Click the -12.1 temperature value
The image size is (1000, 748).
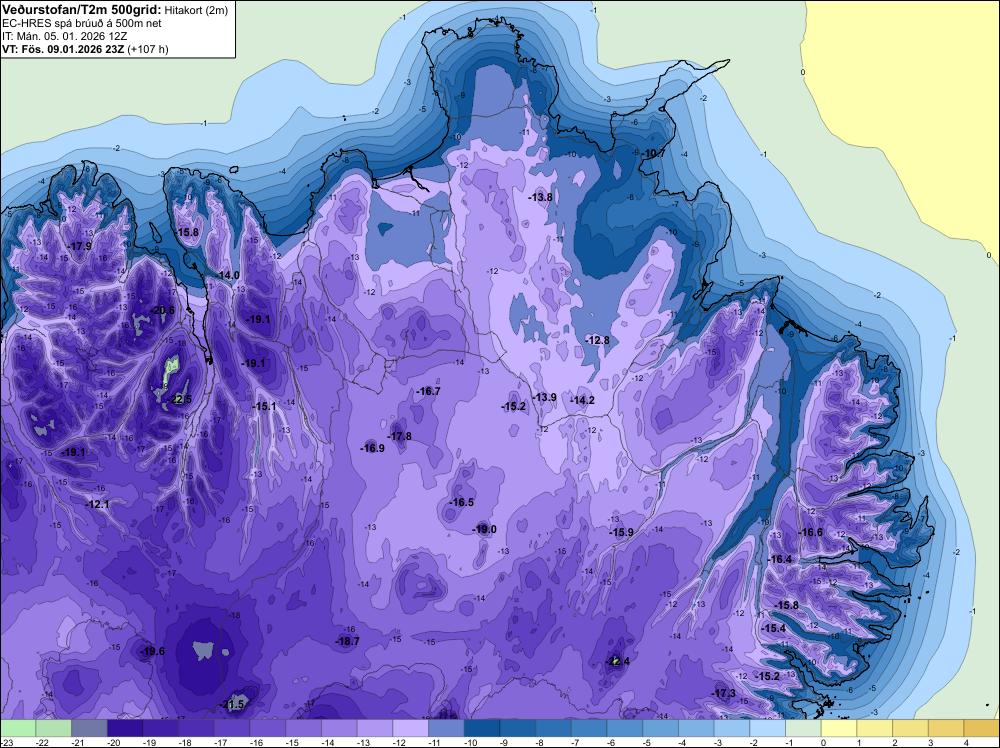[x=98, y=504]
